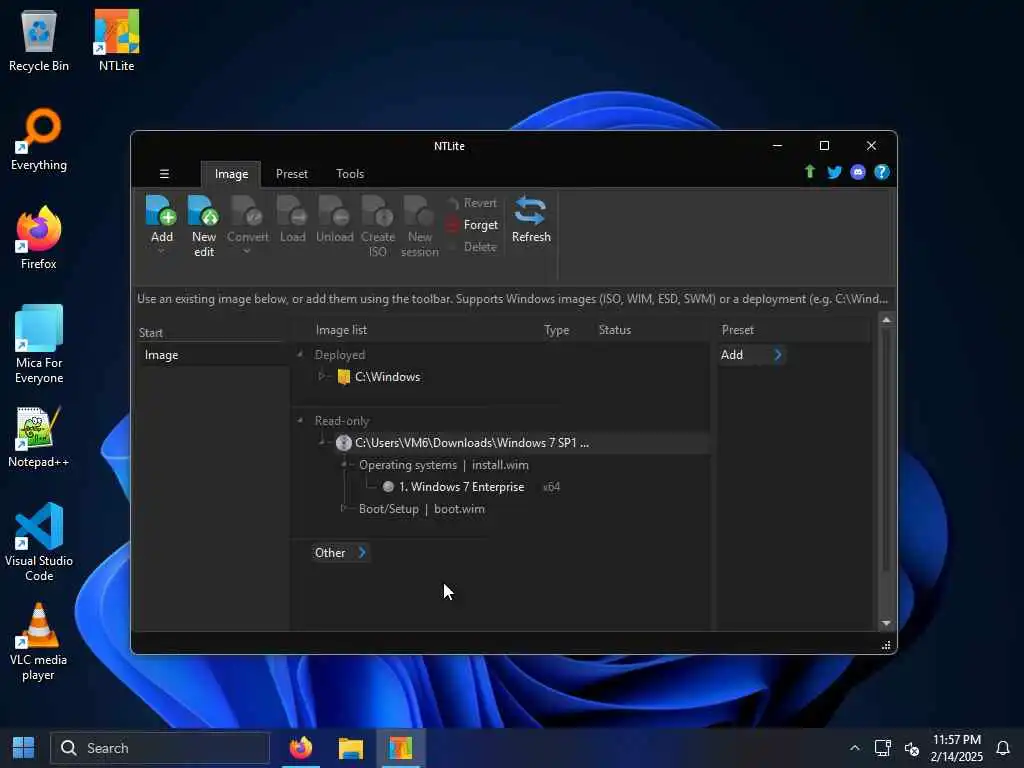This screenshot has width=1024, height=768.
Task: Click the Revert button in toolbar
Action: pos(472,203)
